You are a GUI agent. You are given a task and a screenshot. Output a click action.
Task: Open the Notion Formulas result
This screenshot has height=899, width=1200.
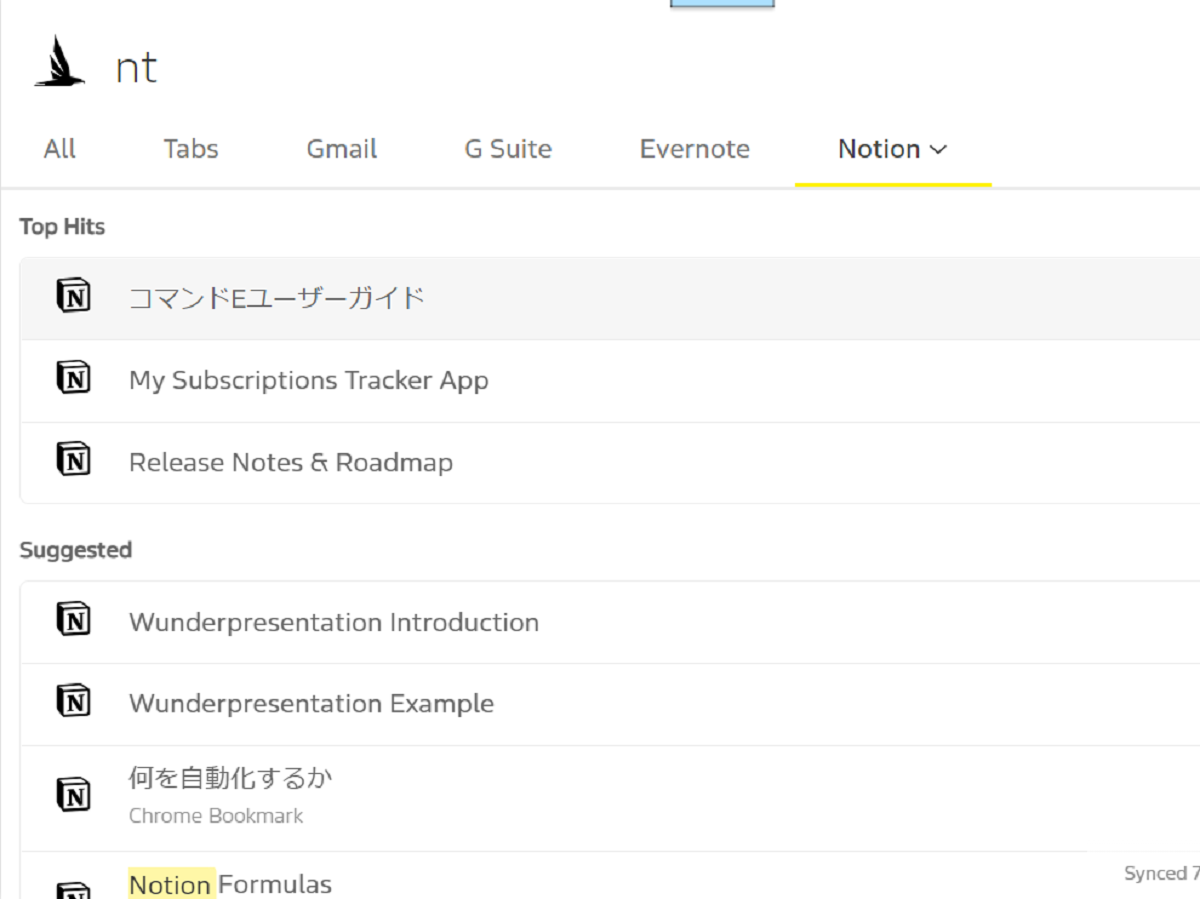610,877
